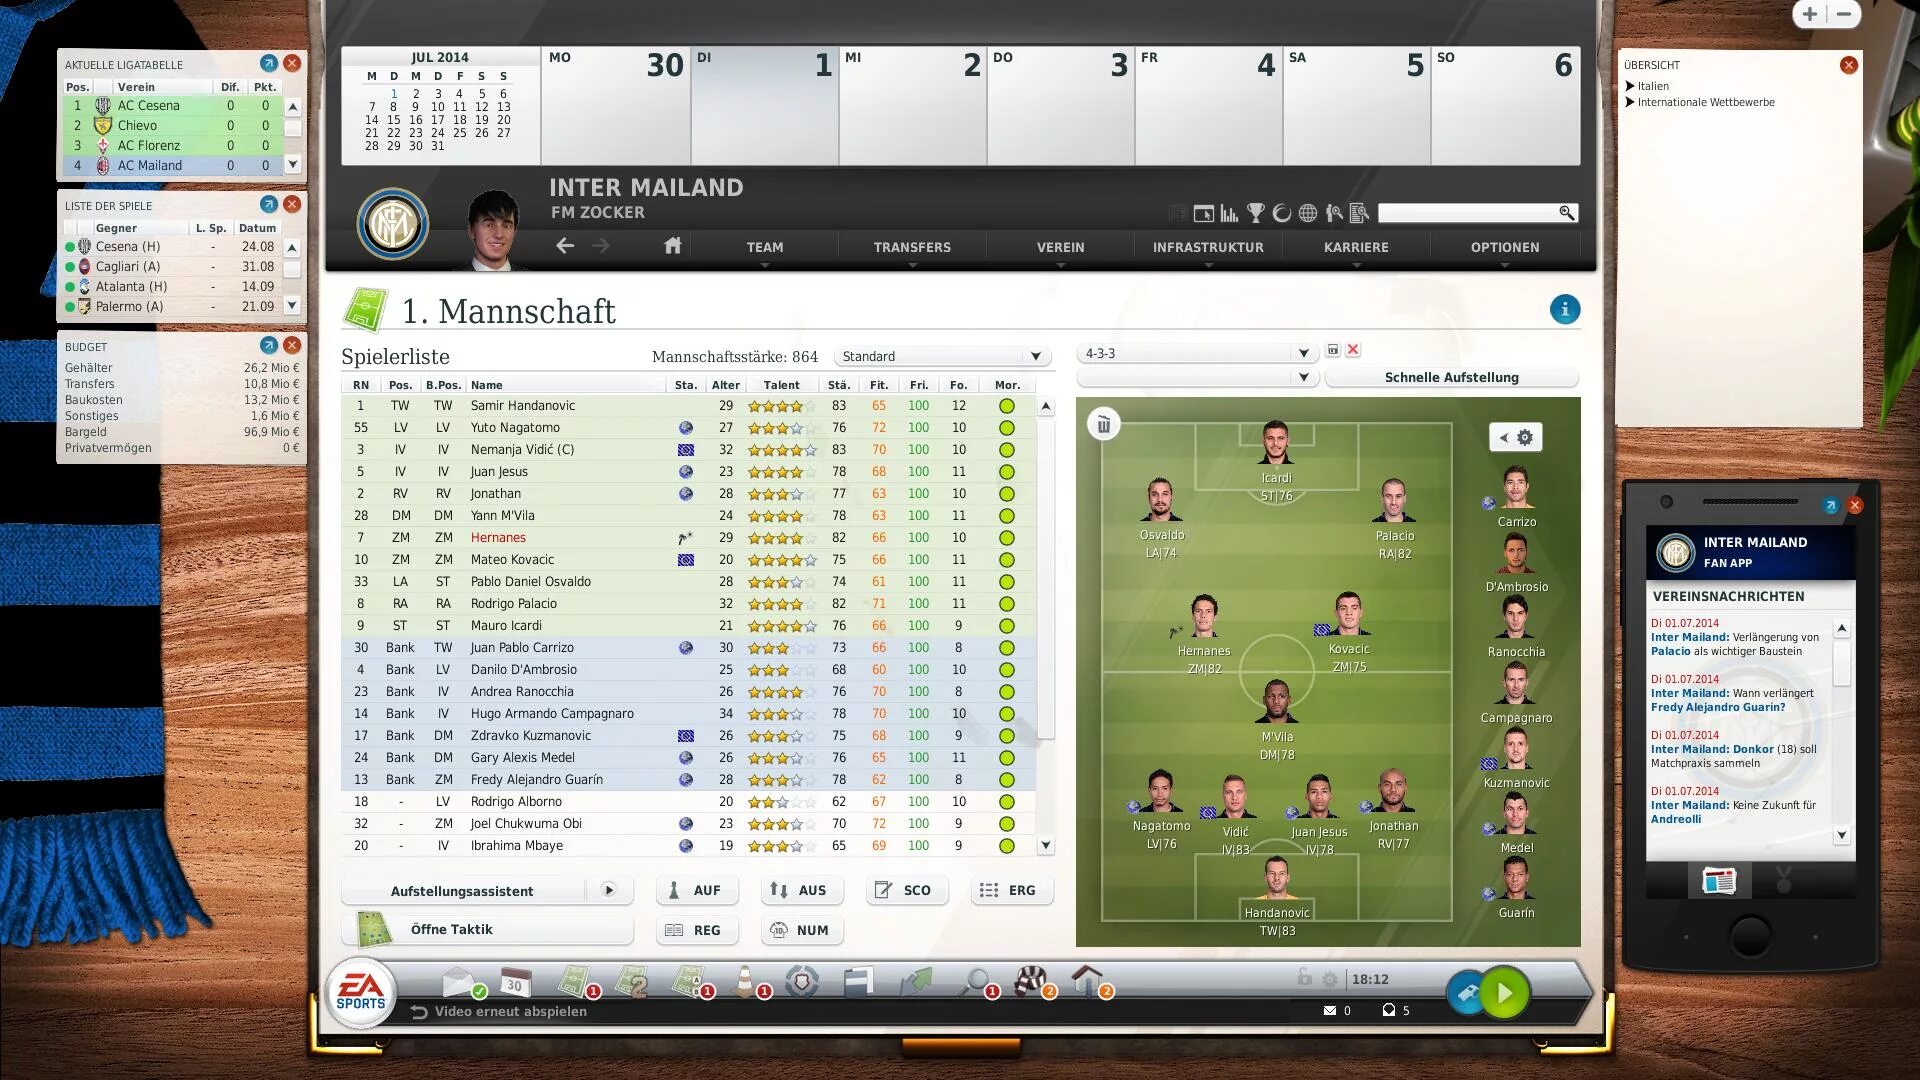The image size is (1920, 1080).
Task: Select the globe/international icon in toolbar
Action: pyautogui.click(x=1305, y=214)
